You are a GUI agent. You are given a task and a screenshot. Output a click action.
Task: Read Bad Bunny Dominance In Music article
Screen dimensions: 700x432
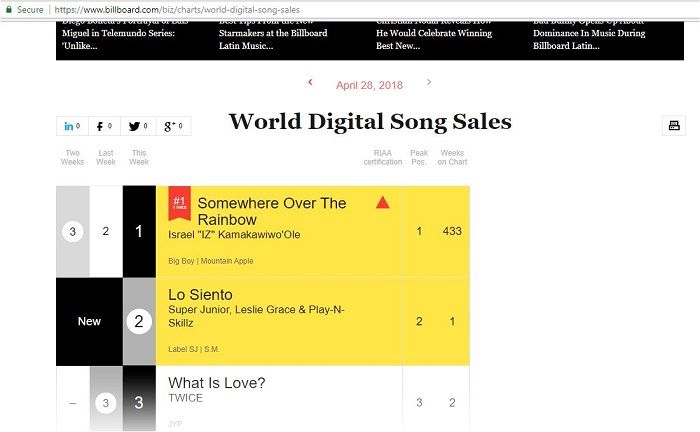pos(589,37)
